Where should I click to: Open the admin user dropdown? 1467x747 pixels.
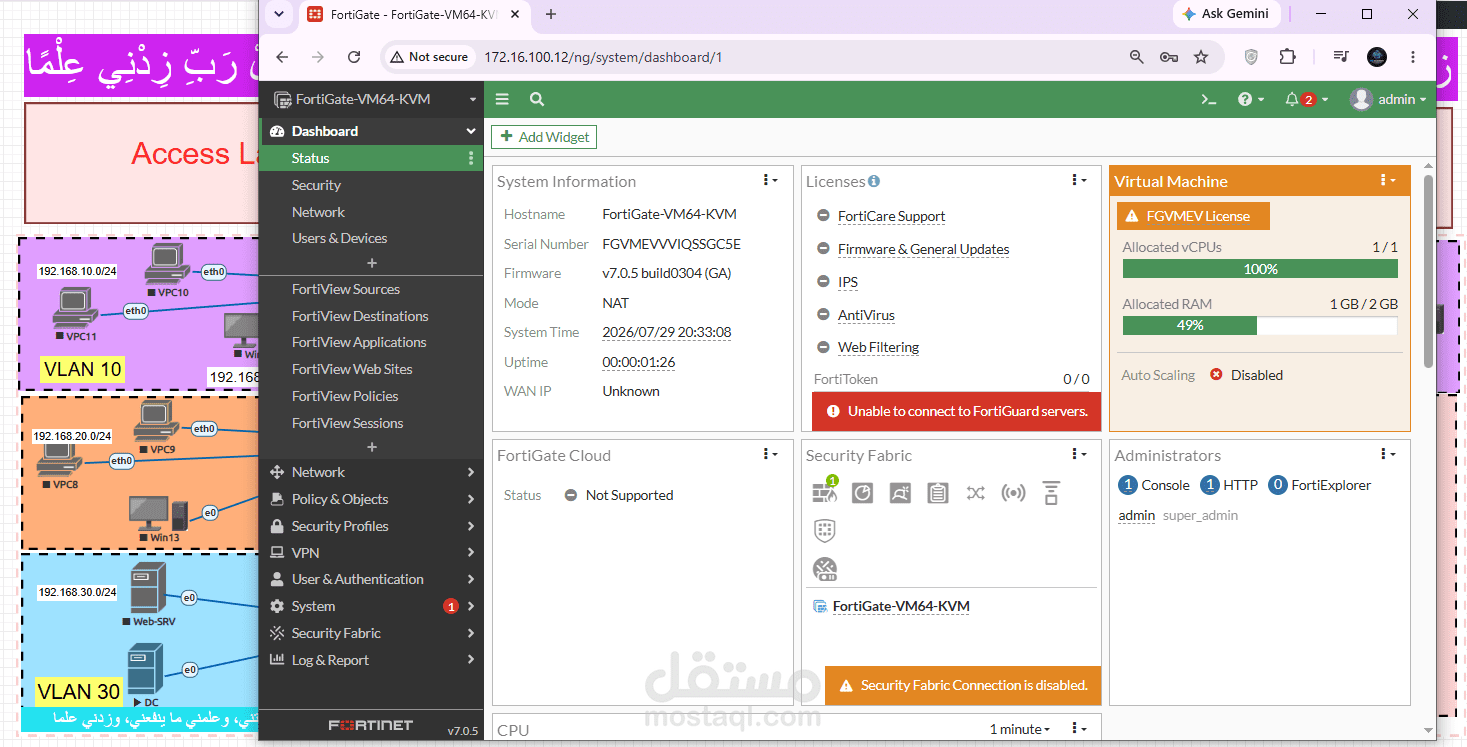click(1388, 99)
